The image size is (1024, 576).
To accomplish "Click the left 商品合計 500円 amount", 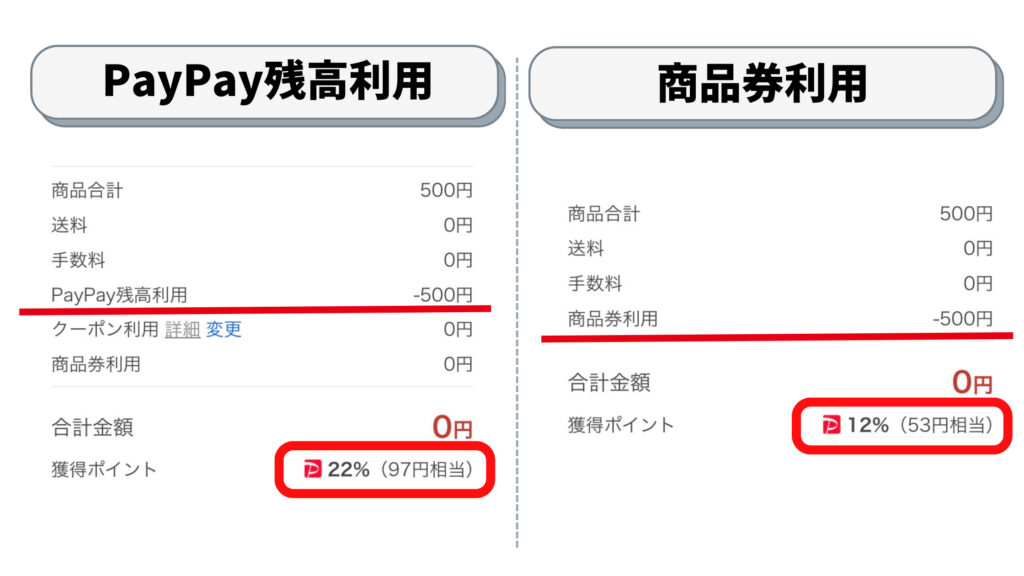I will click(x=446, y=190).
